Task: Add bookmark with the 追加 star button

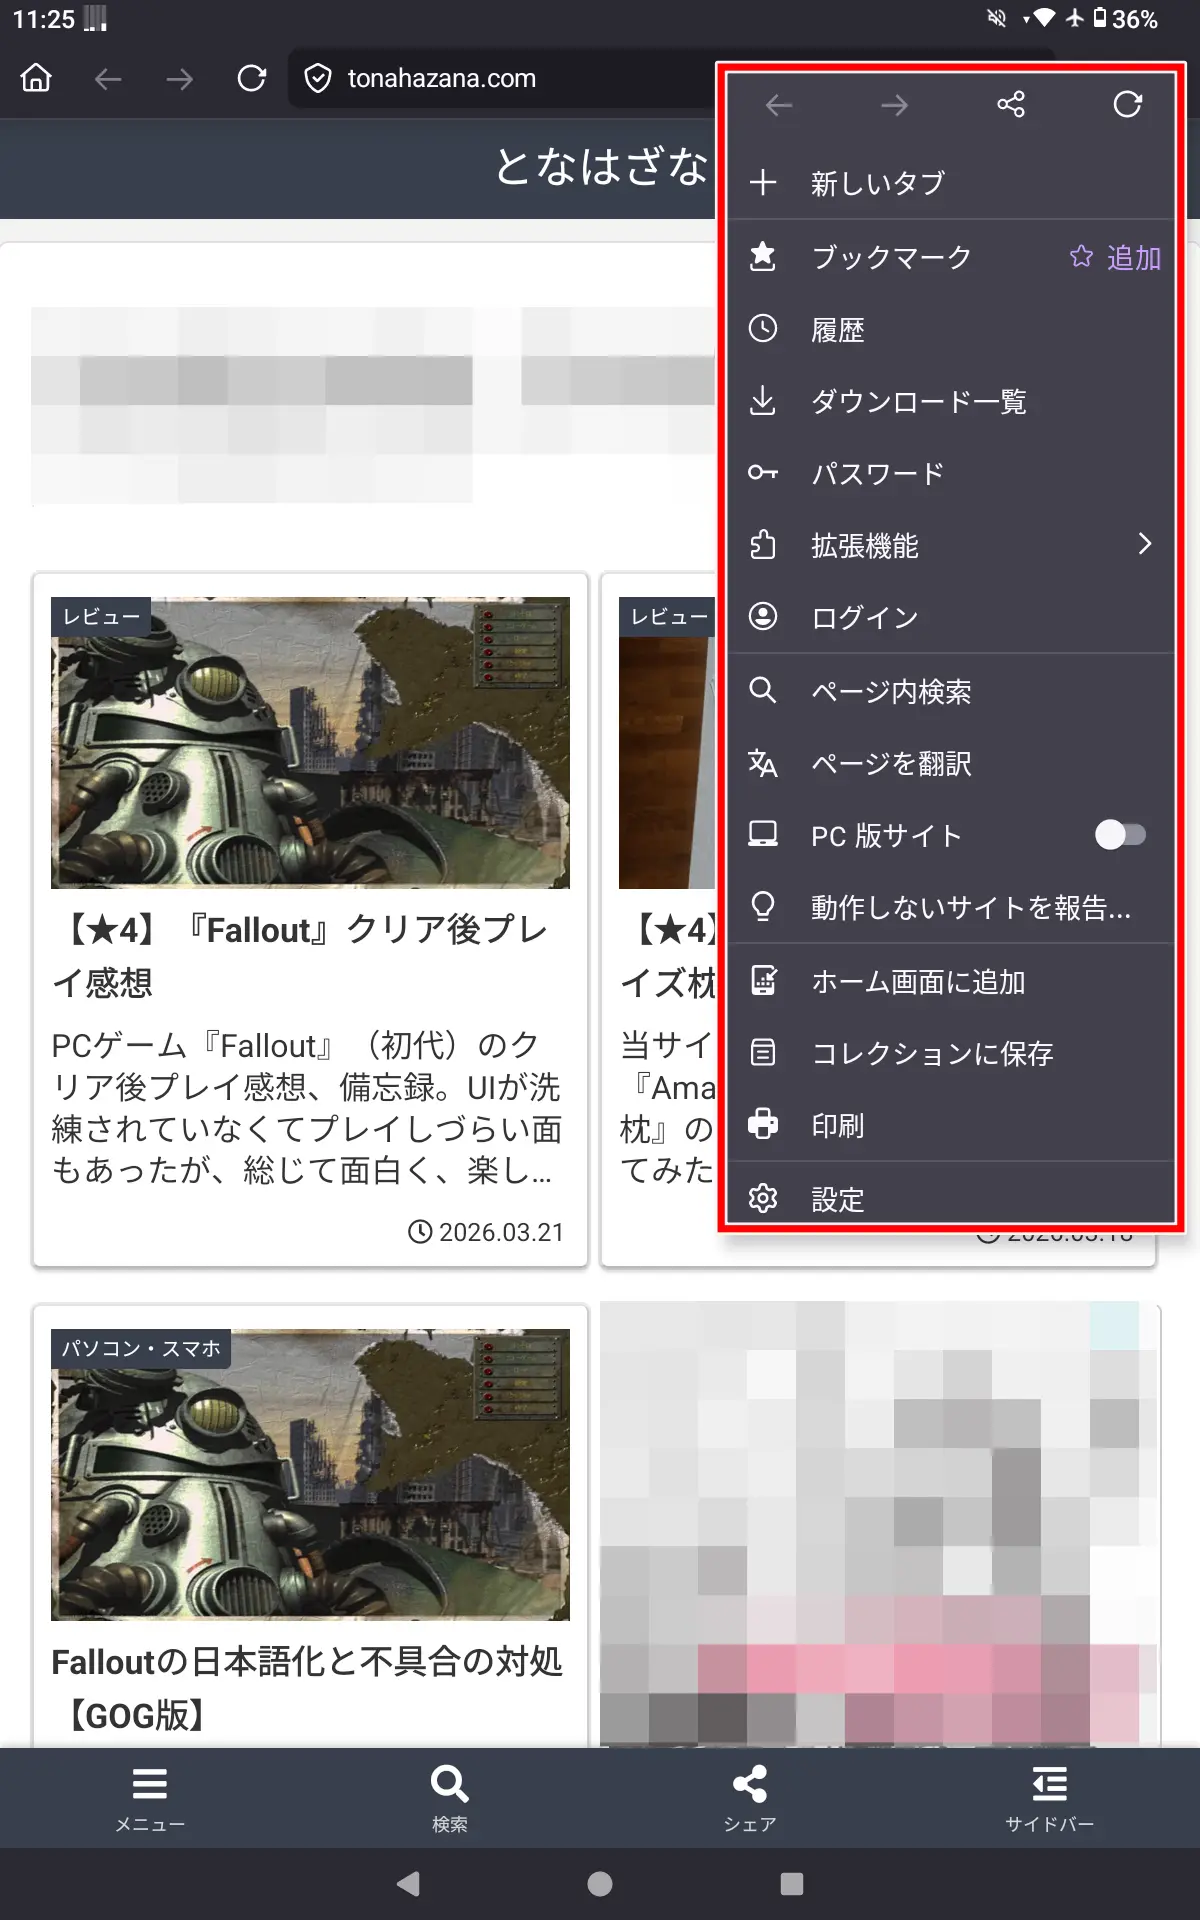Action: coord(1115,258)
